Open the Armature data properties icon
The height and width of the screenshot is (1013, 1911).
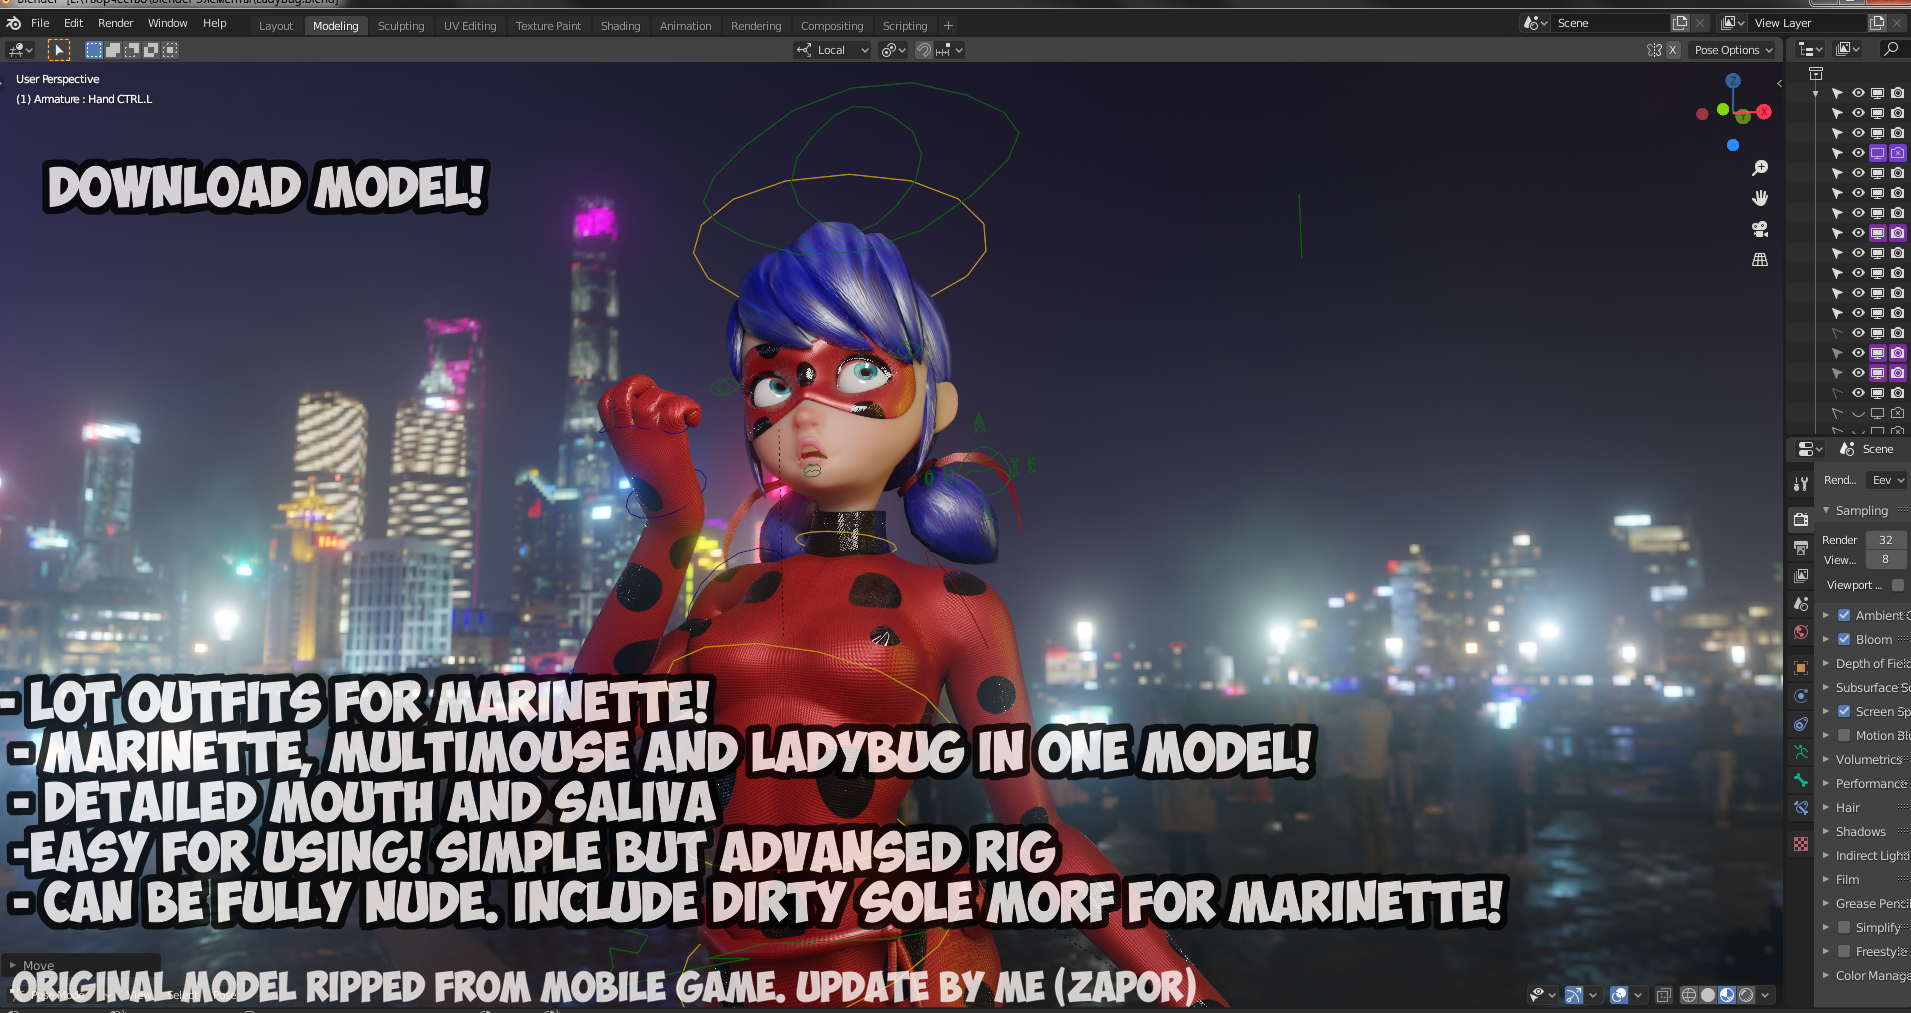pos(1801,752)
